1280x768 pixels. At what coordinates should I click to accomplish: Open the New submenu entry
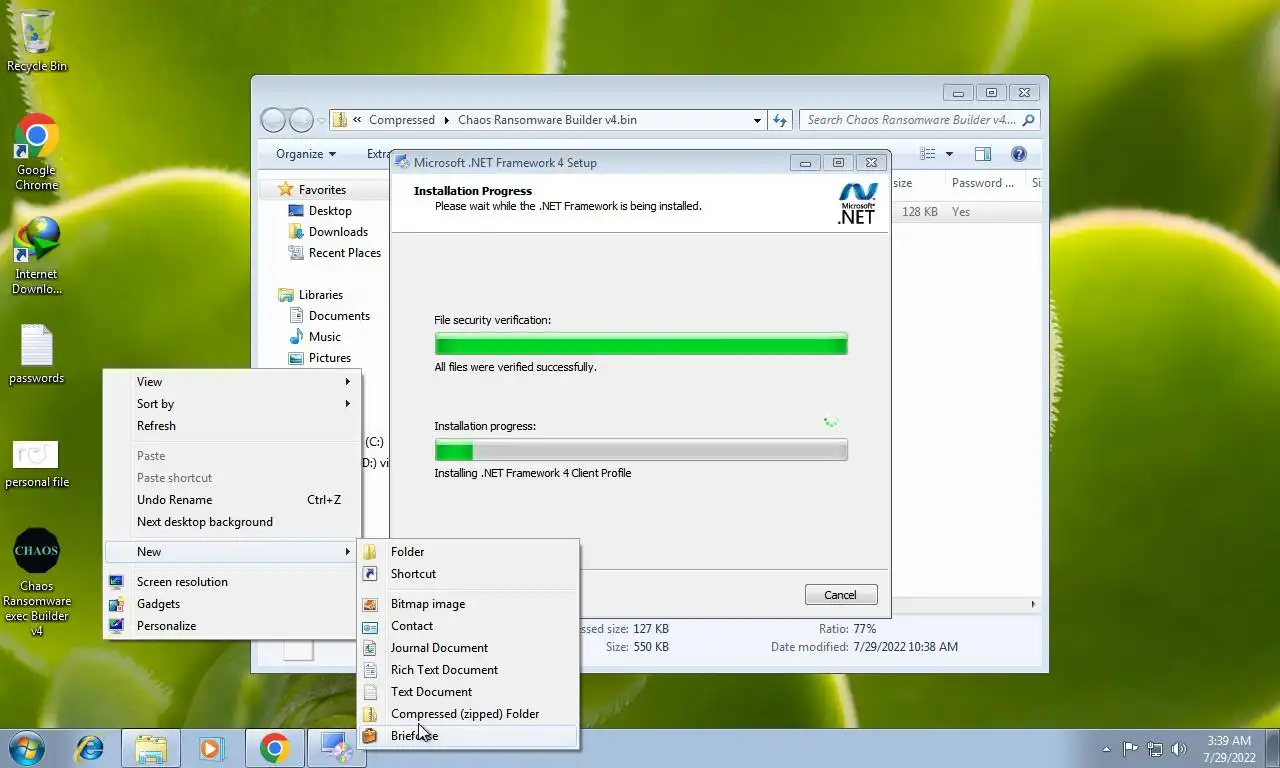(232, 552)
